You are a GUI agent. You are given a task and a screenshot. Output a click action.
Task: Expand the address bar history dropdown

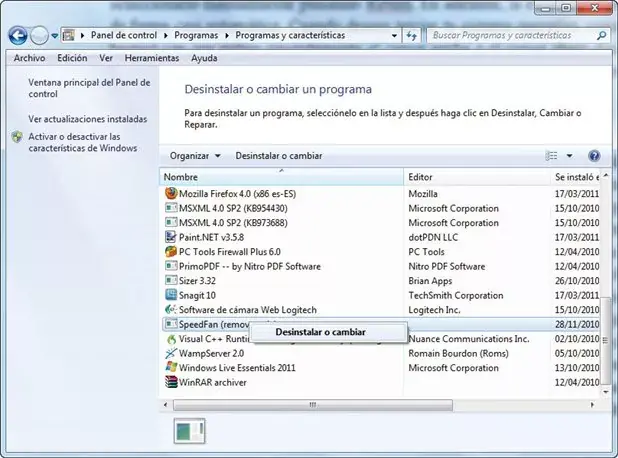(x=394, y=36)
